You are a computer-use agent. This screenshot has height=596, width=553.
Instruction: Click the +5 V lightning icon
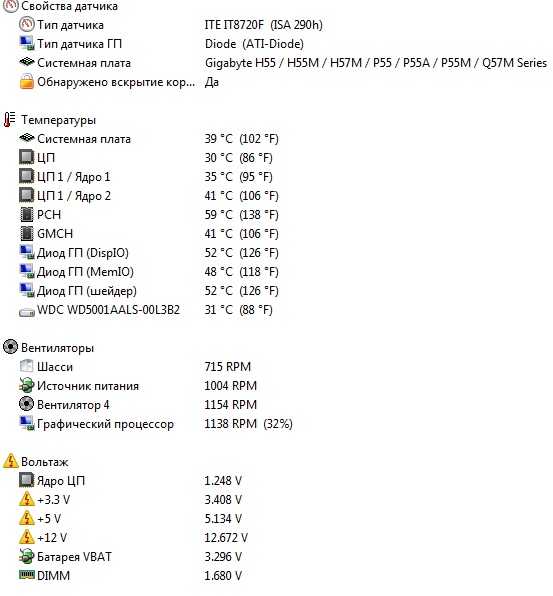point(27,518)
